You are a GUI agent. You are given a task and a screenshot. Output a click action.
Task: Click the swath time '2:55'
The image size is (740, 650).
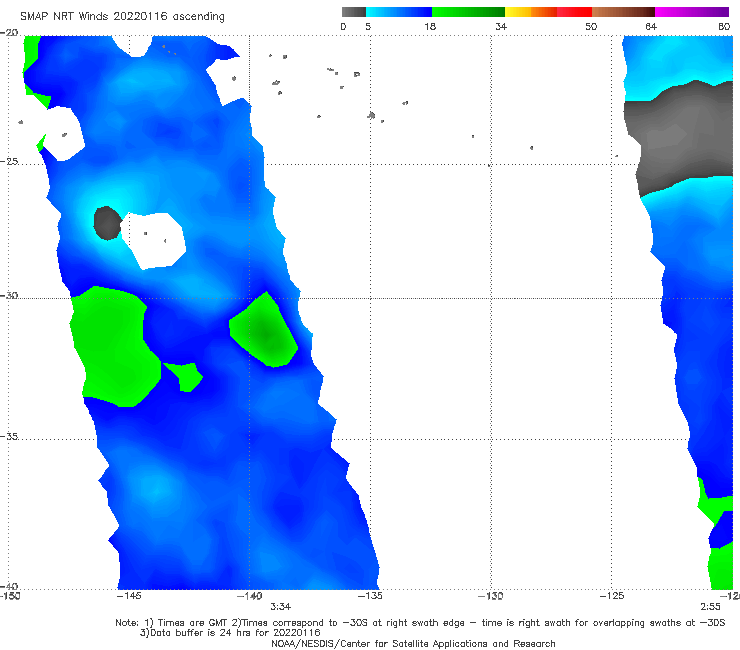(710, 607)
